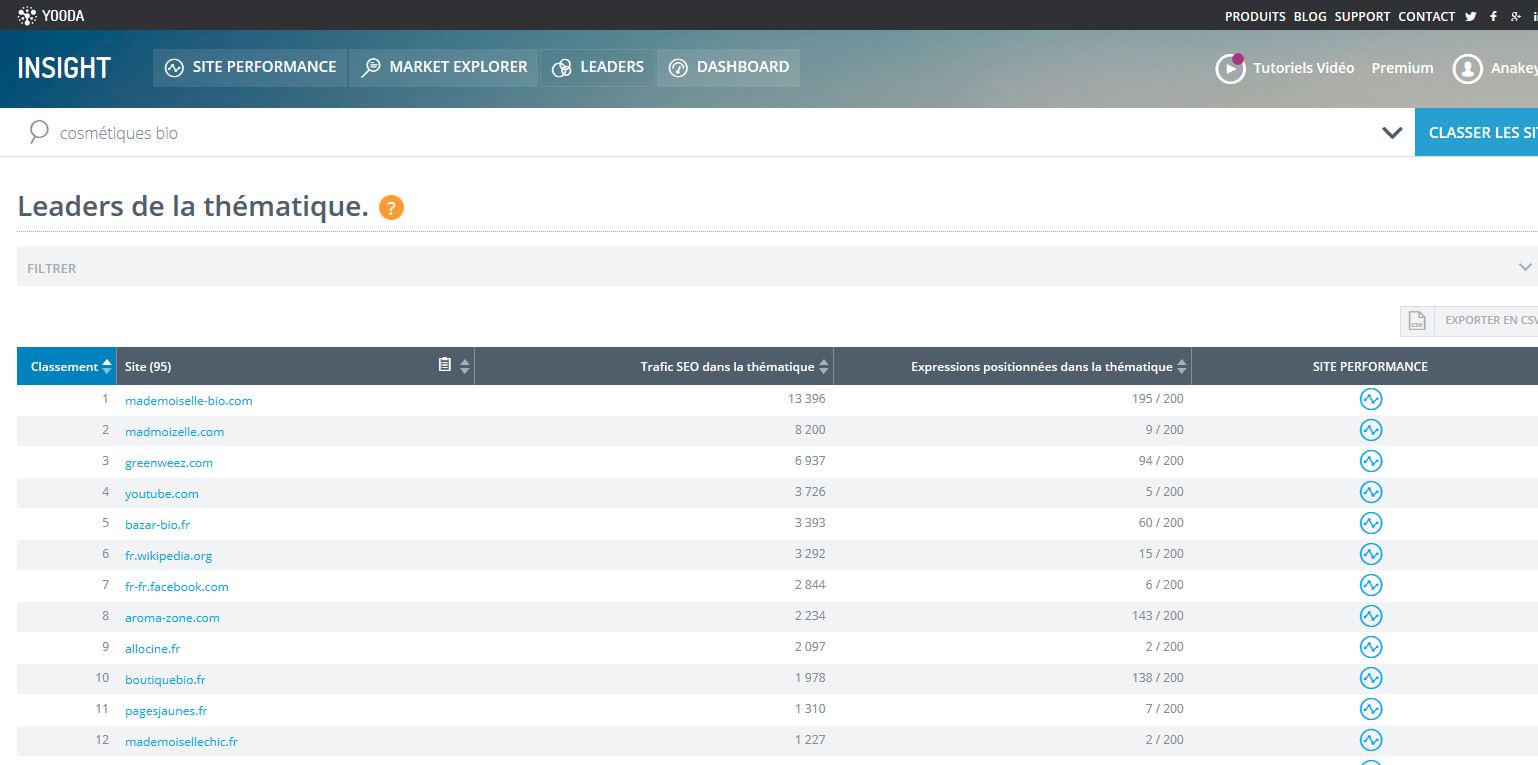1538x765 pixels.
Task: Click the orange help question mark icon
Action: (392, 208)
